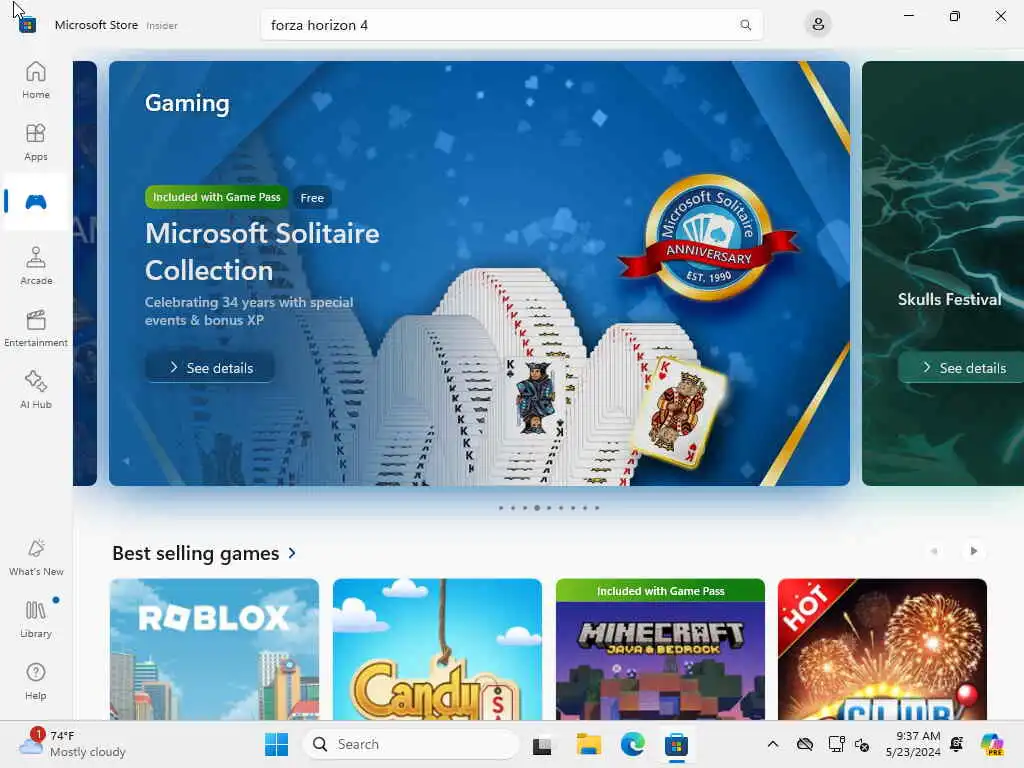Select the currently highlighted carousel dot
Viewport: 1024px width, 768px height.
pyautogui.click(x=537, y=507)
